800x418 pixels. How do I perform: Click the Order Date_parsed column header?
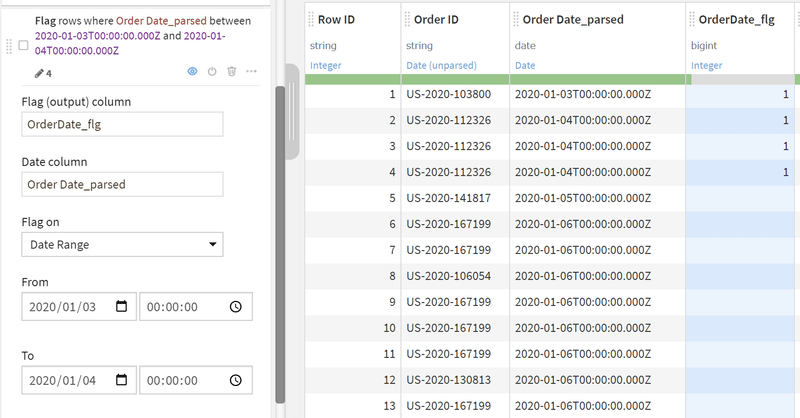click(573, 19)
